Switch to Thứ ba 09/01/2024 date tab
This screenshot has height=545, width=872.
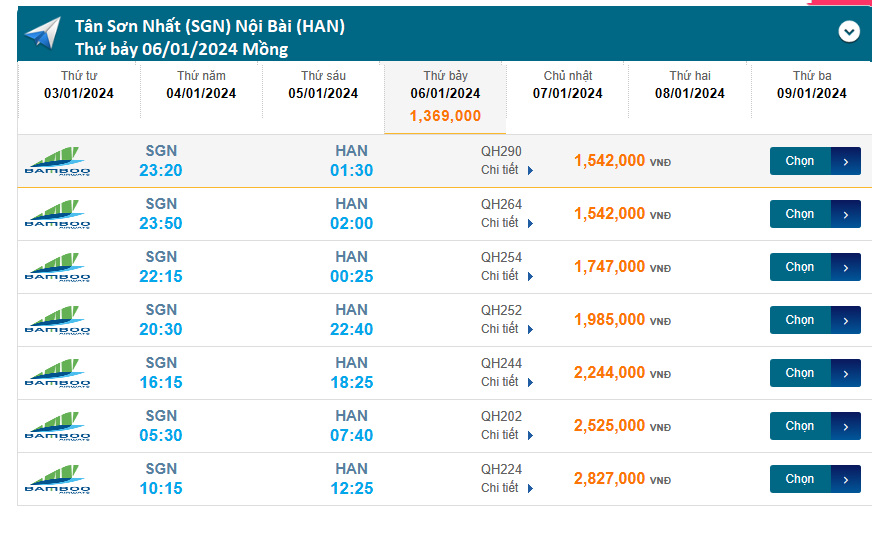tap(811, 85)
